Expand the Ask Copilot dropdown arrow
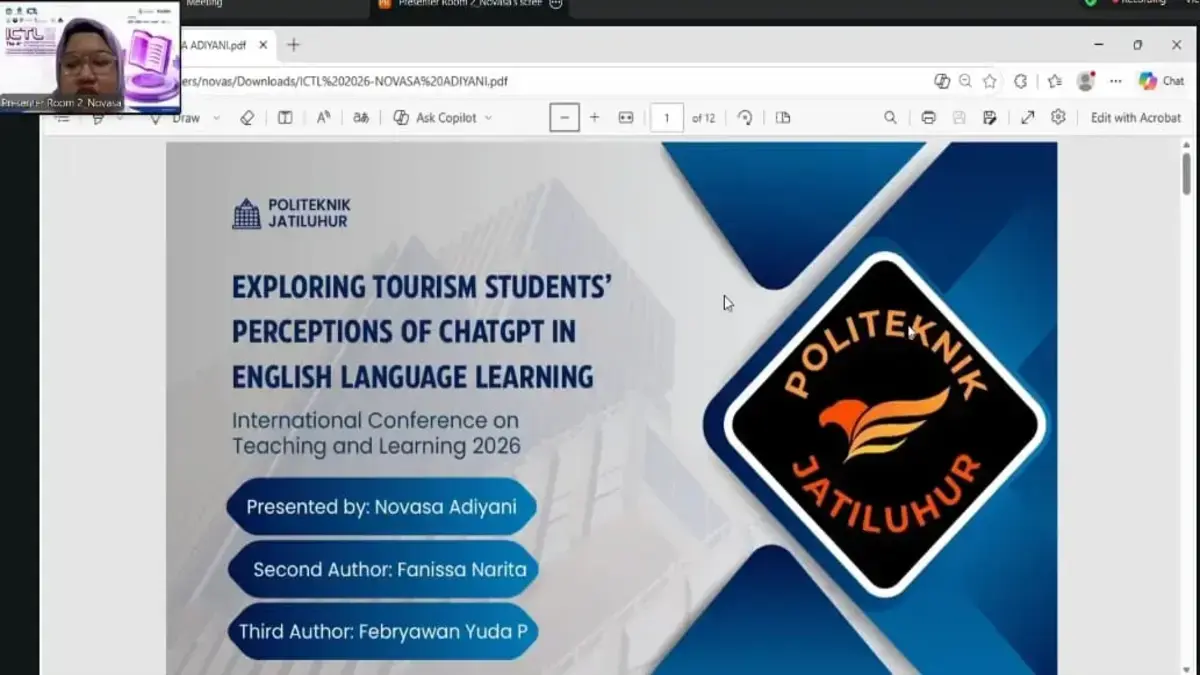The width and height of the screenshot is (1200, 675). coord(488,118)
